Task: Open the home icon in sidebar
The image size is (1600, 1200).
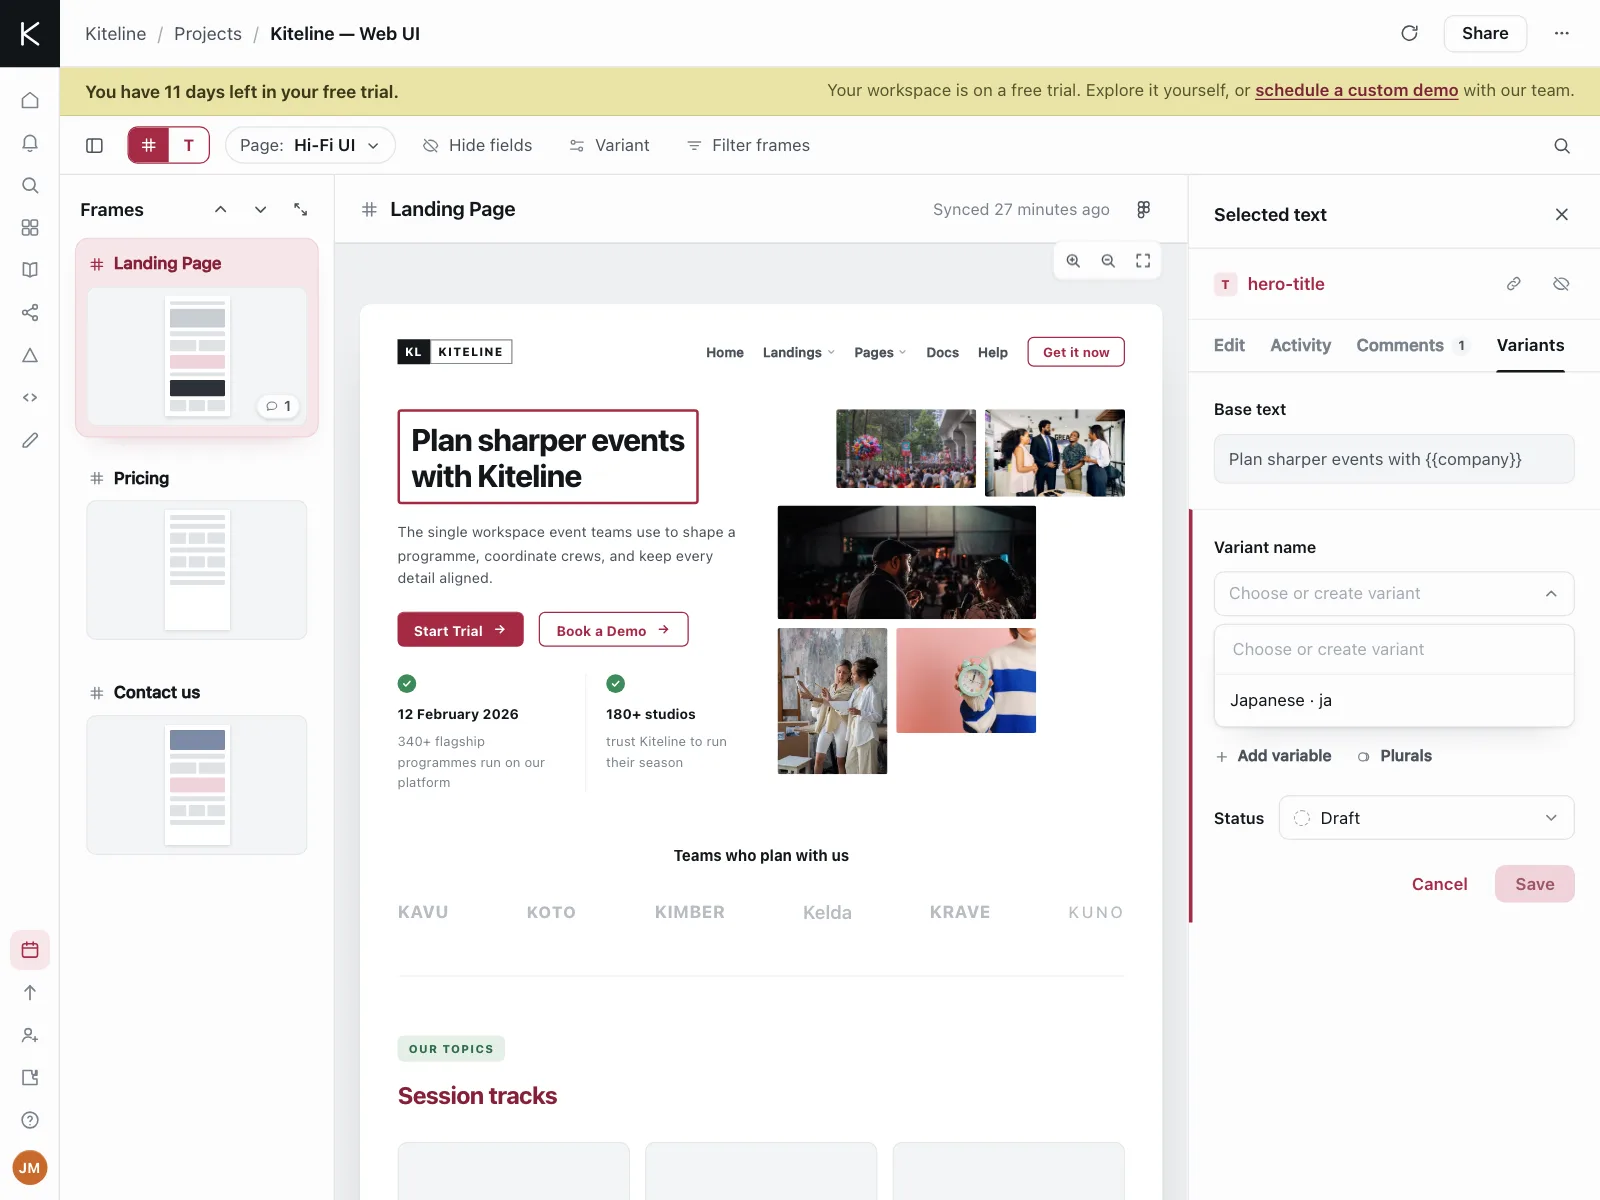Action: tap(30, 100)
